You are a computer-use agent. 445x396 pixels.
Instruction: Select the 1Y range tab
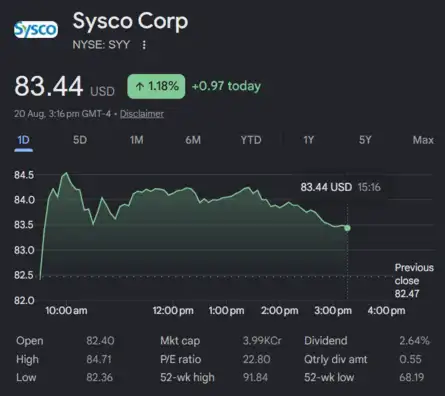tap(308, 140)
